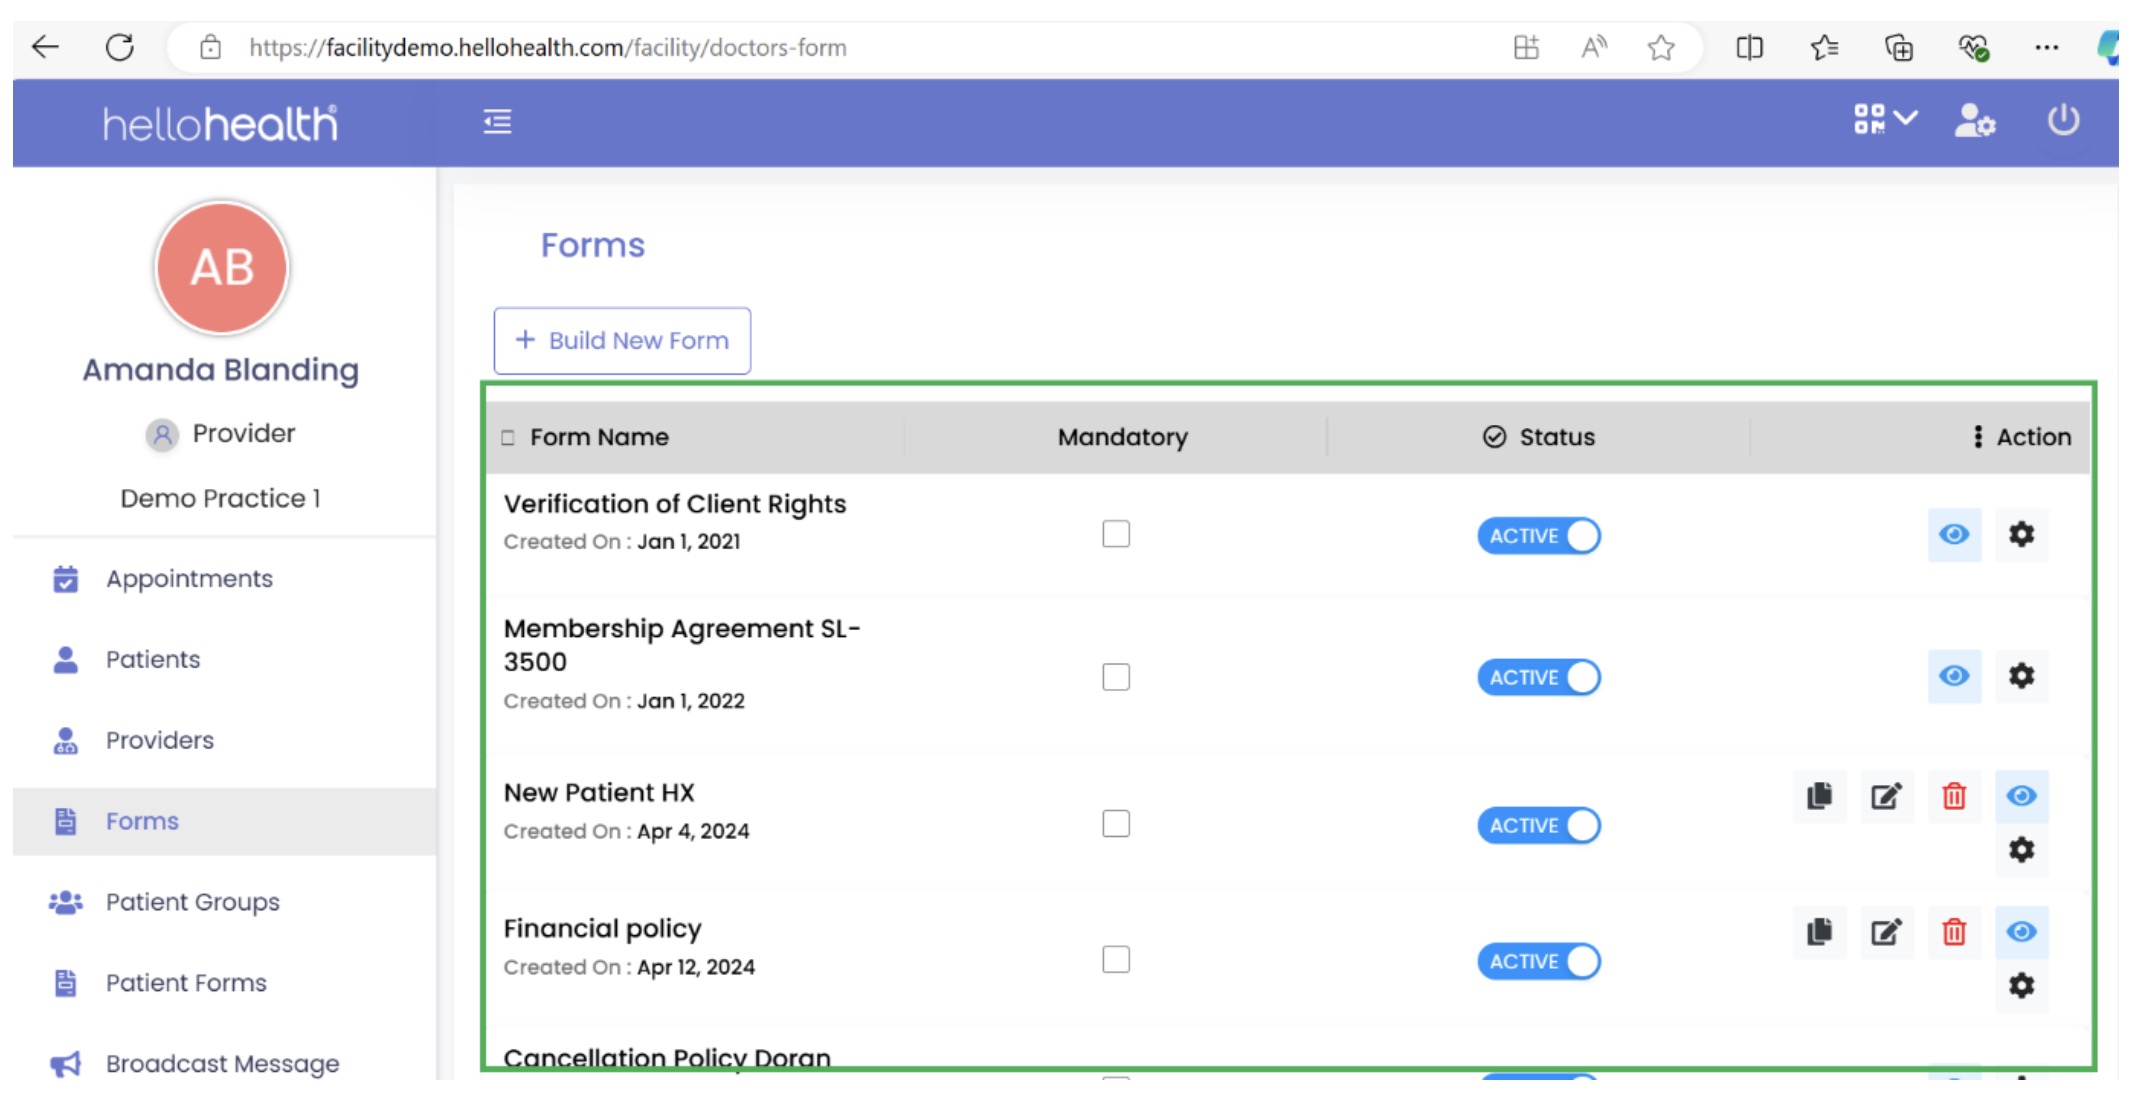This screenshot has width=2130, height=1104.
Task: Open the Action column options menu
Action: [1977, 437]
